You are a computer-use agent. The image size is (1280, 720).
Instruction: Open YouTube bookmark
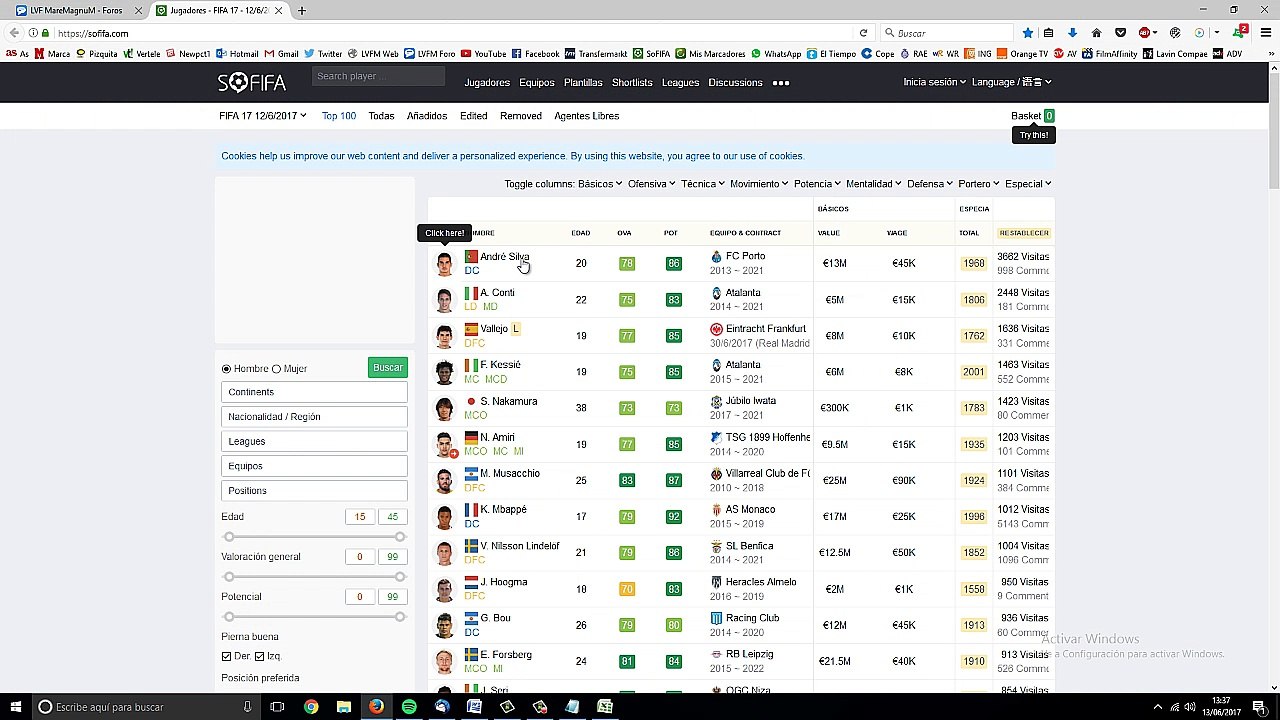[483, 54]
